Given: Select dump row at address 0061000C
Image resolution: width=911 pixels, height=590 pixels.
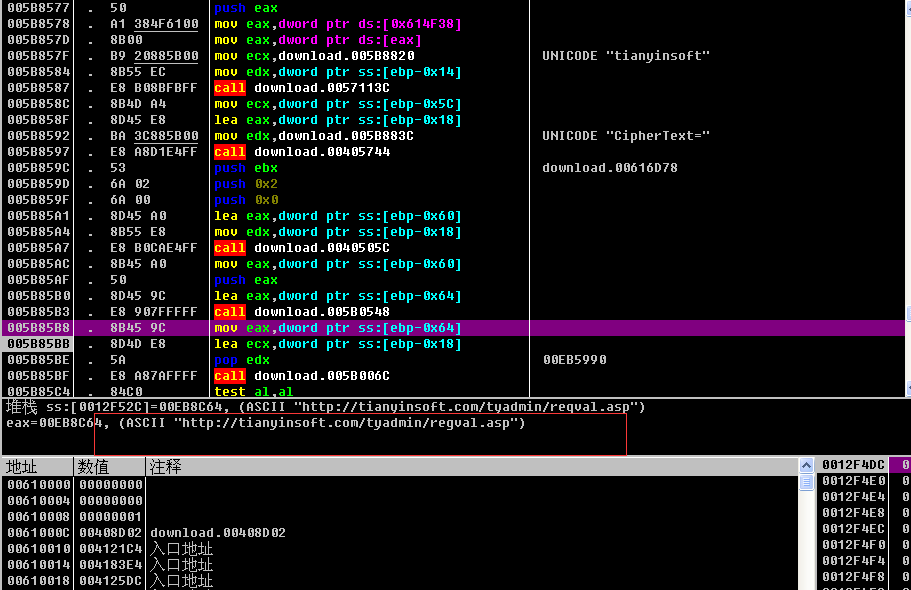Looking at the screenshot, I should 39,533.
